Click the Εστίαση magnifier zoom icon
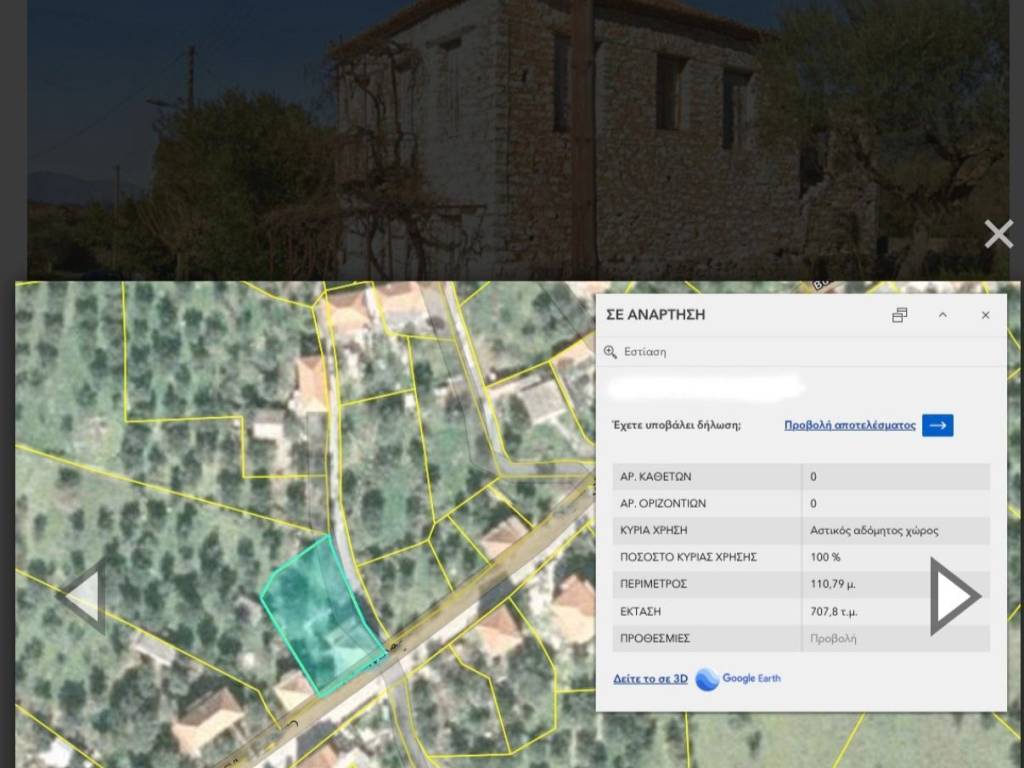This screenshot has width=1024, height=768. pos(611,352)
